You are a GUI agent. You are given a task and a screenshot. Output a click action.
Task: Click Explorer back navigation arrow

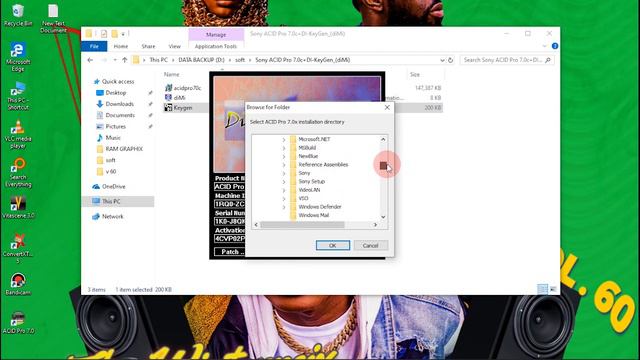pyautogui.click(x=90, y=60)
